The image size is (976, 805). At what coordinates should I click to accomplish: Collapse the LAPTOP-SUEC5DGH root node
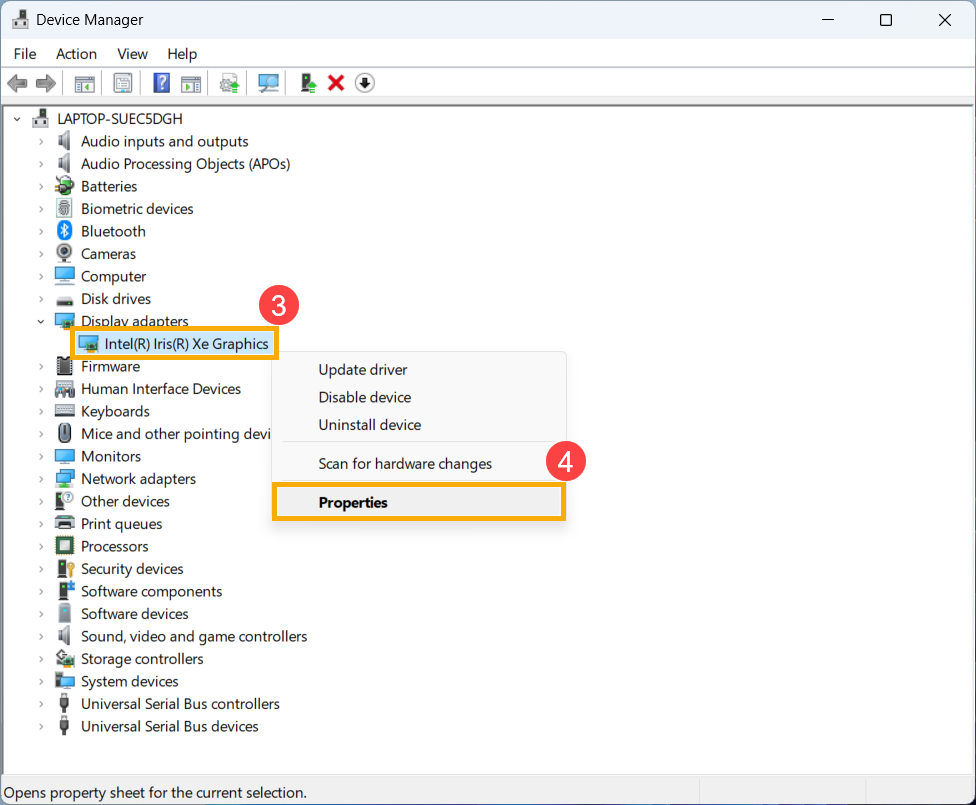pyautogui.click(x=17, y=118)
